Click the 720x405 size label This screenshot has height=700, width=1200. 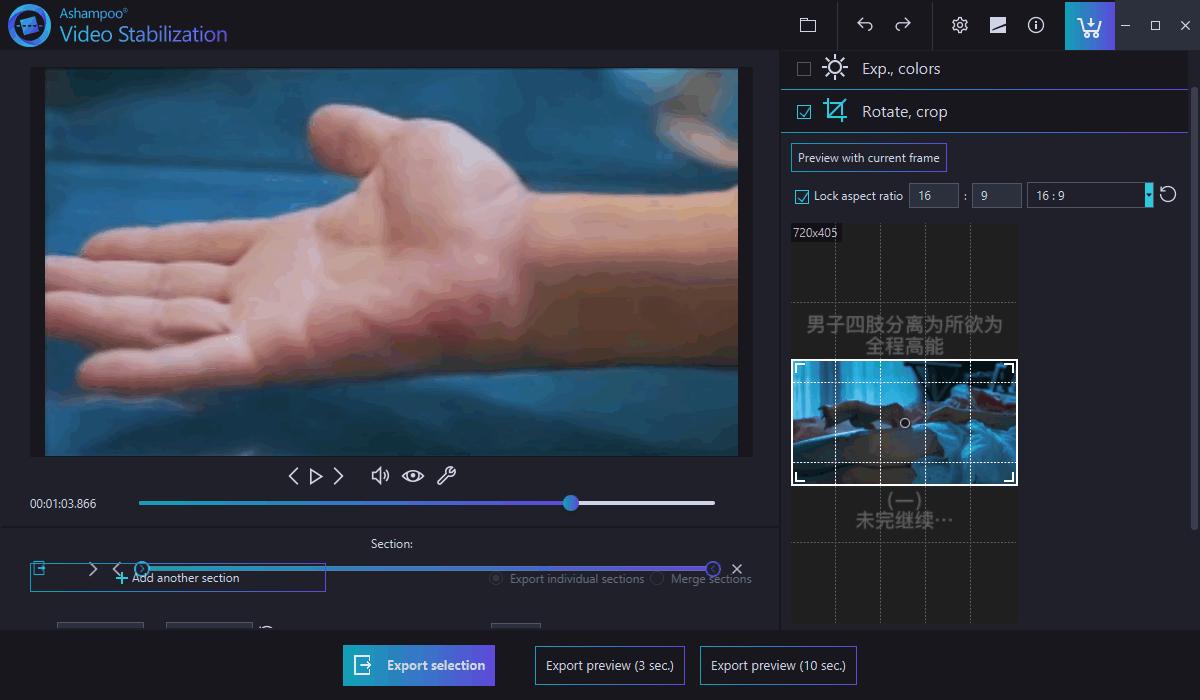coord(816,232)
